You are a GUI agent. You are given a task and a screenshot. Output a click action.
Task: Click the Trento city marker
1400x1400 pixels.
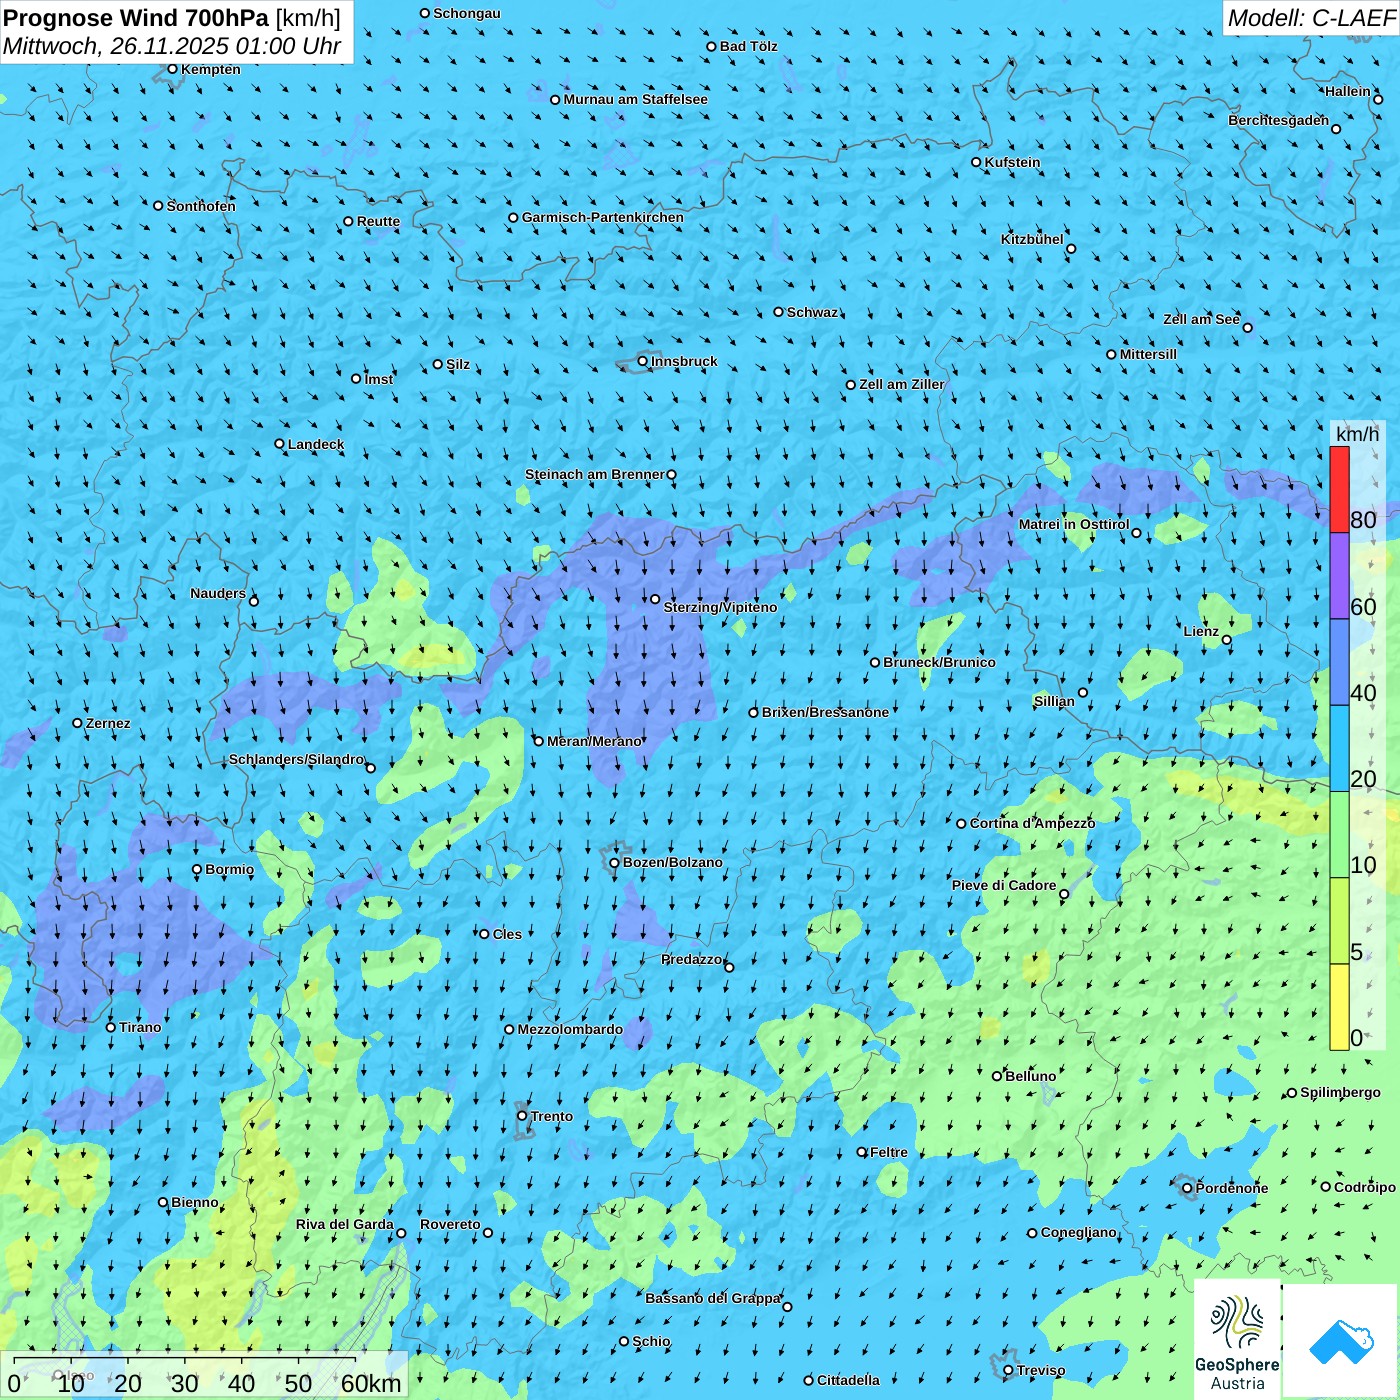[522, 1116]
